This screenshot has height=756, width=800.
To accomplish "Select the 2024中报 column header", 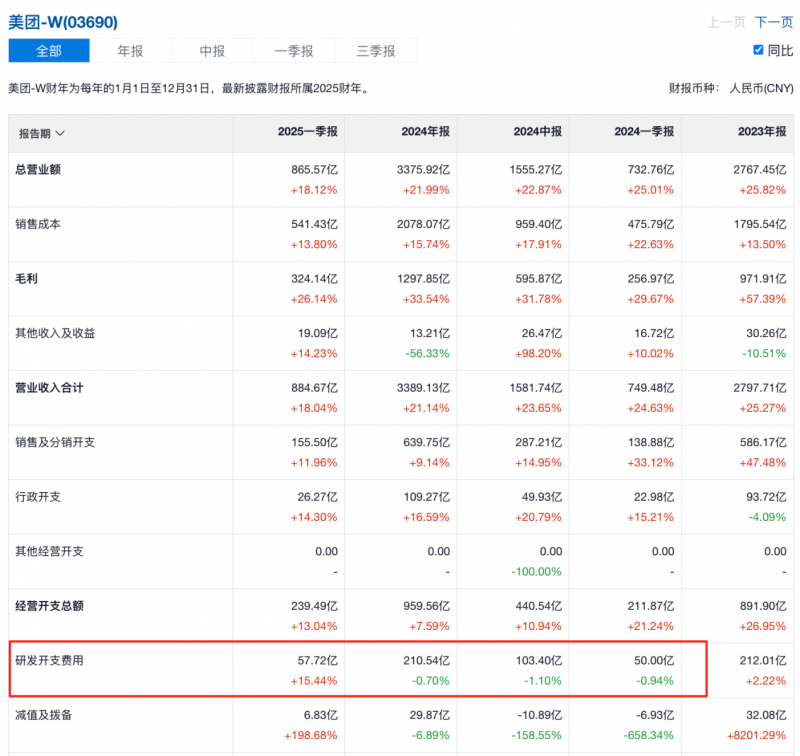I will pyautogui.click(x=538, y=132).
